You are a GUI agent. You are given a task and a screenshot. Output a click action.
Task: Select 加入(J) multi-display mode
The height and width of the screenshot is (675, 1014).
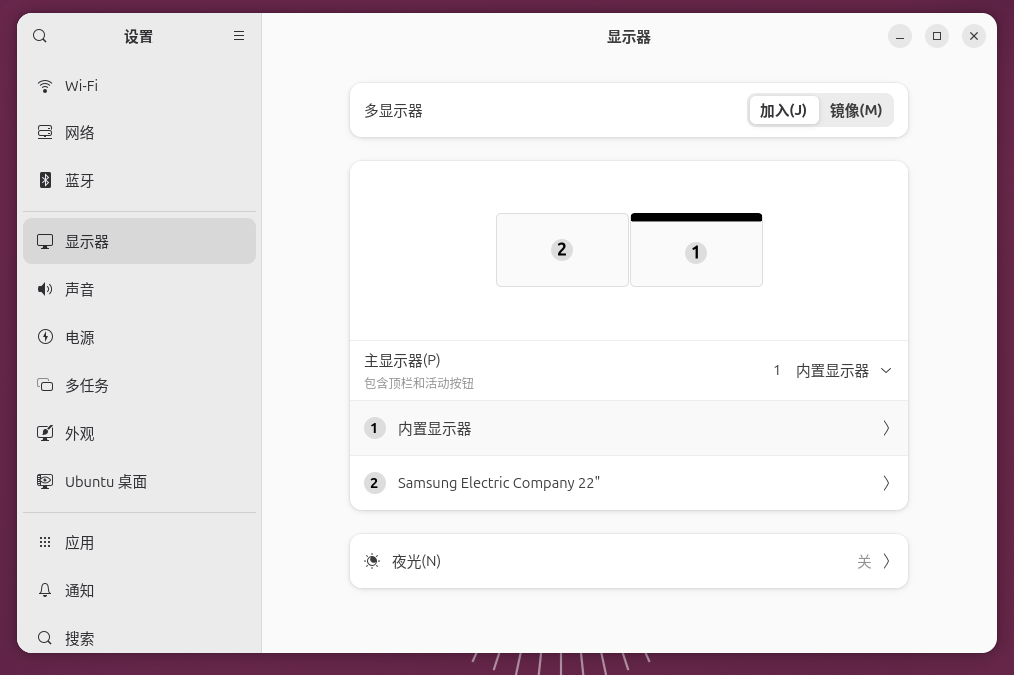click(783, 111)
